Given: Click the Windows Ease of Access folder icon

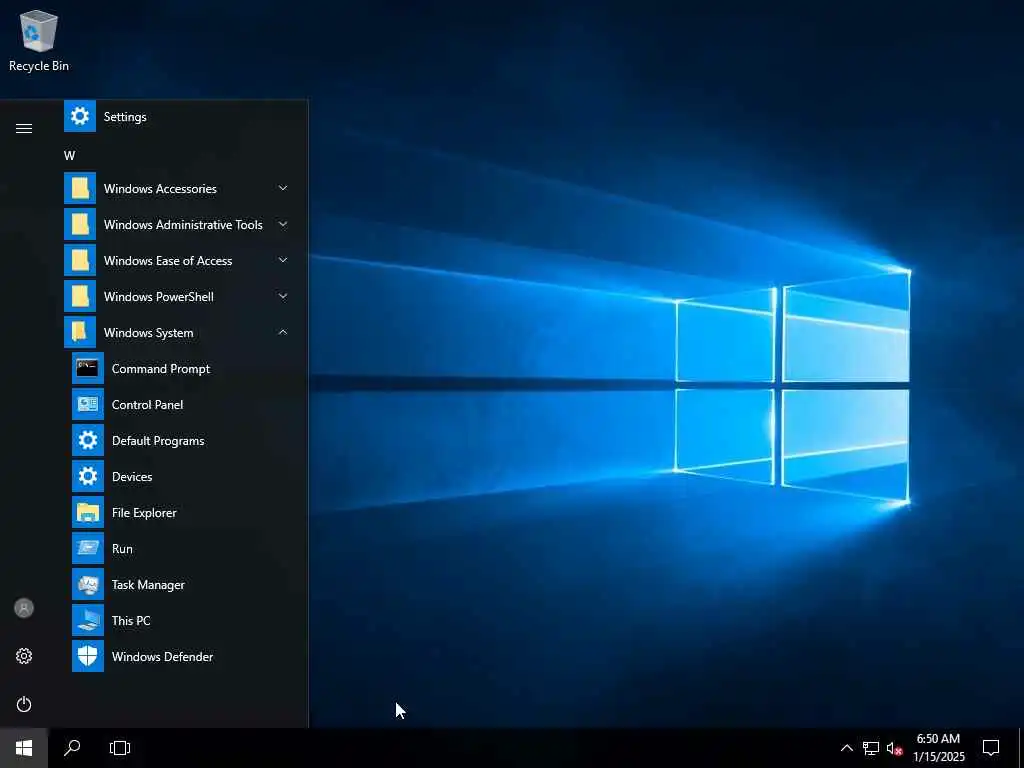Looking at the screenshot, I should pyautogui.click(x=80, y=260).
